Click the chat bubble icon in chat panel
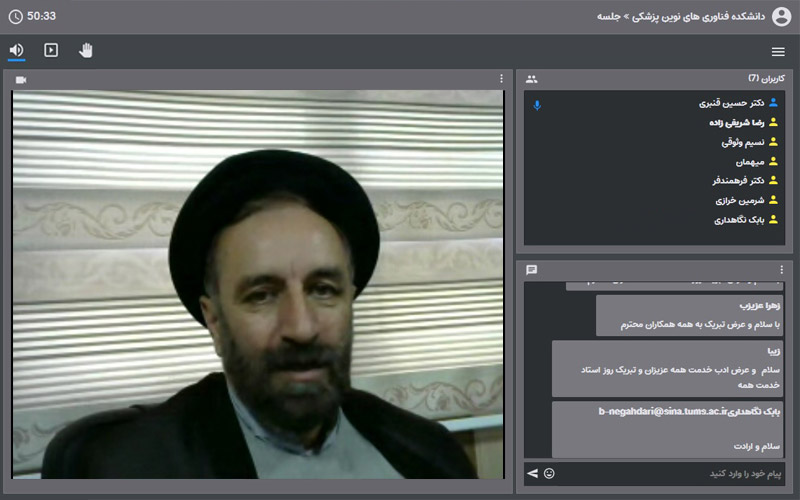 [x=532, y=269]
